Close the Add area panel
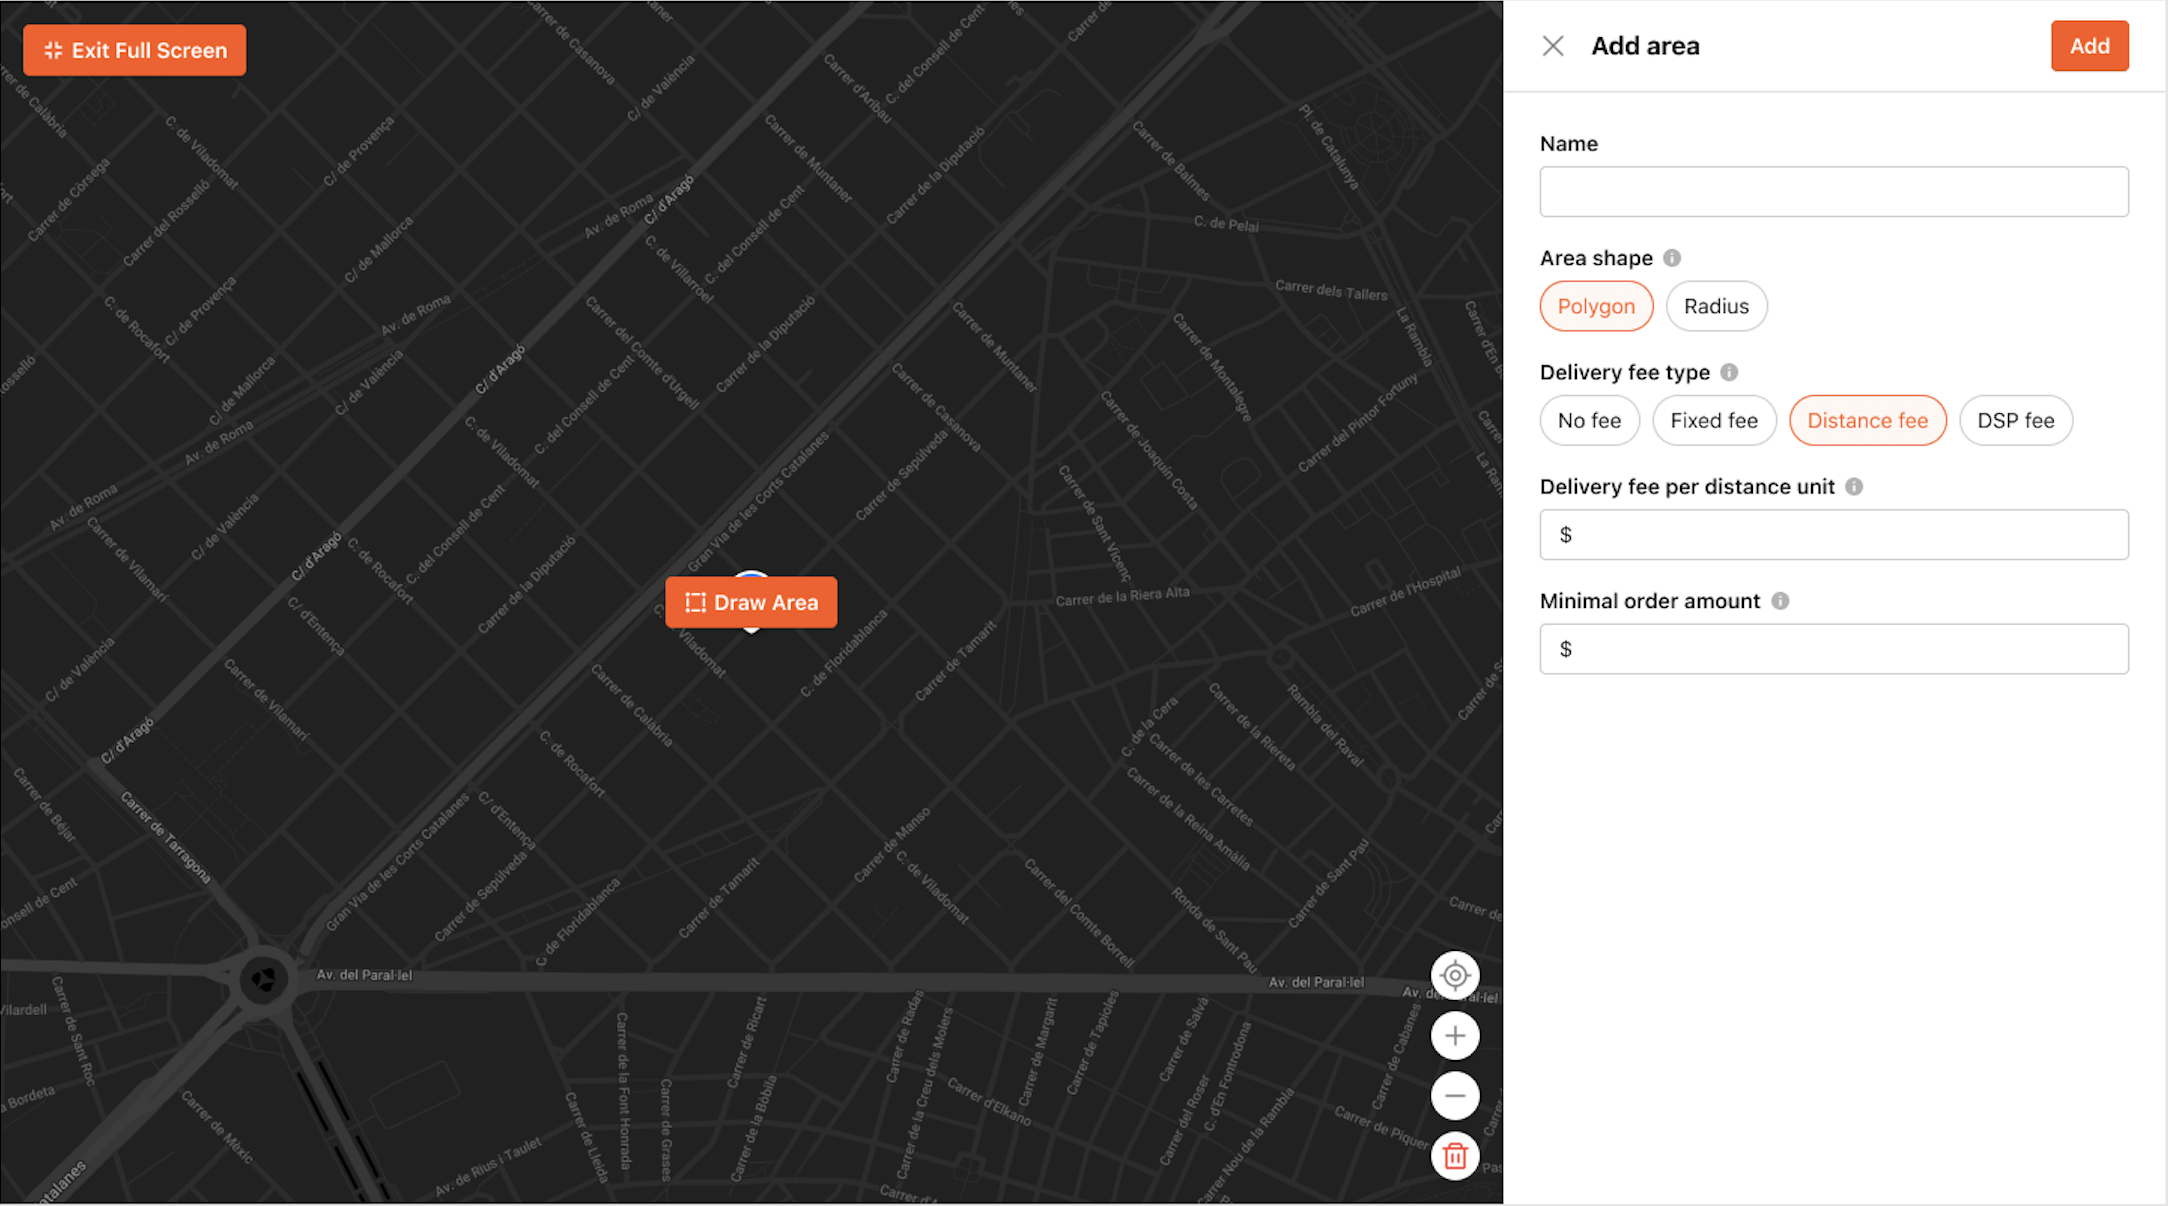Screen dimensions: 2168x1206 (x=1553, y=46)
